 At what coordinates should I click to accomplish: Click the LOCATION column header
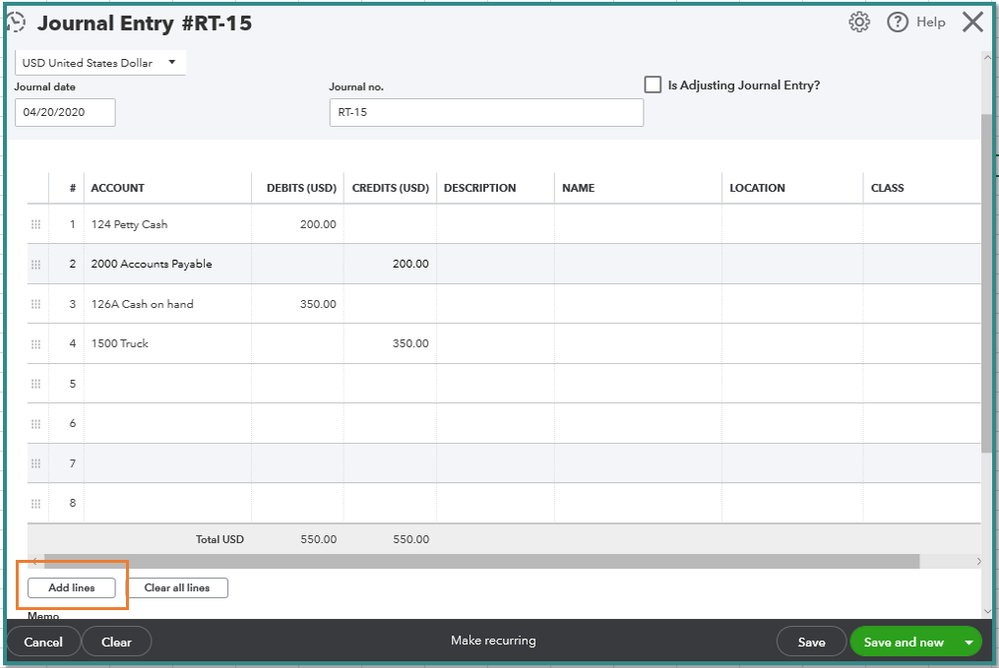coord(757,188)
